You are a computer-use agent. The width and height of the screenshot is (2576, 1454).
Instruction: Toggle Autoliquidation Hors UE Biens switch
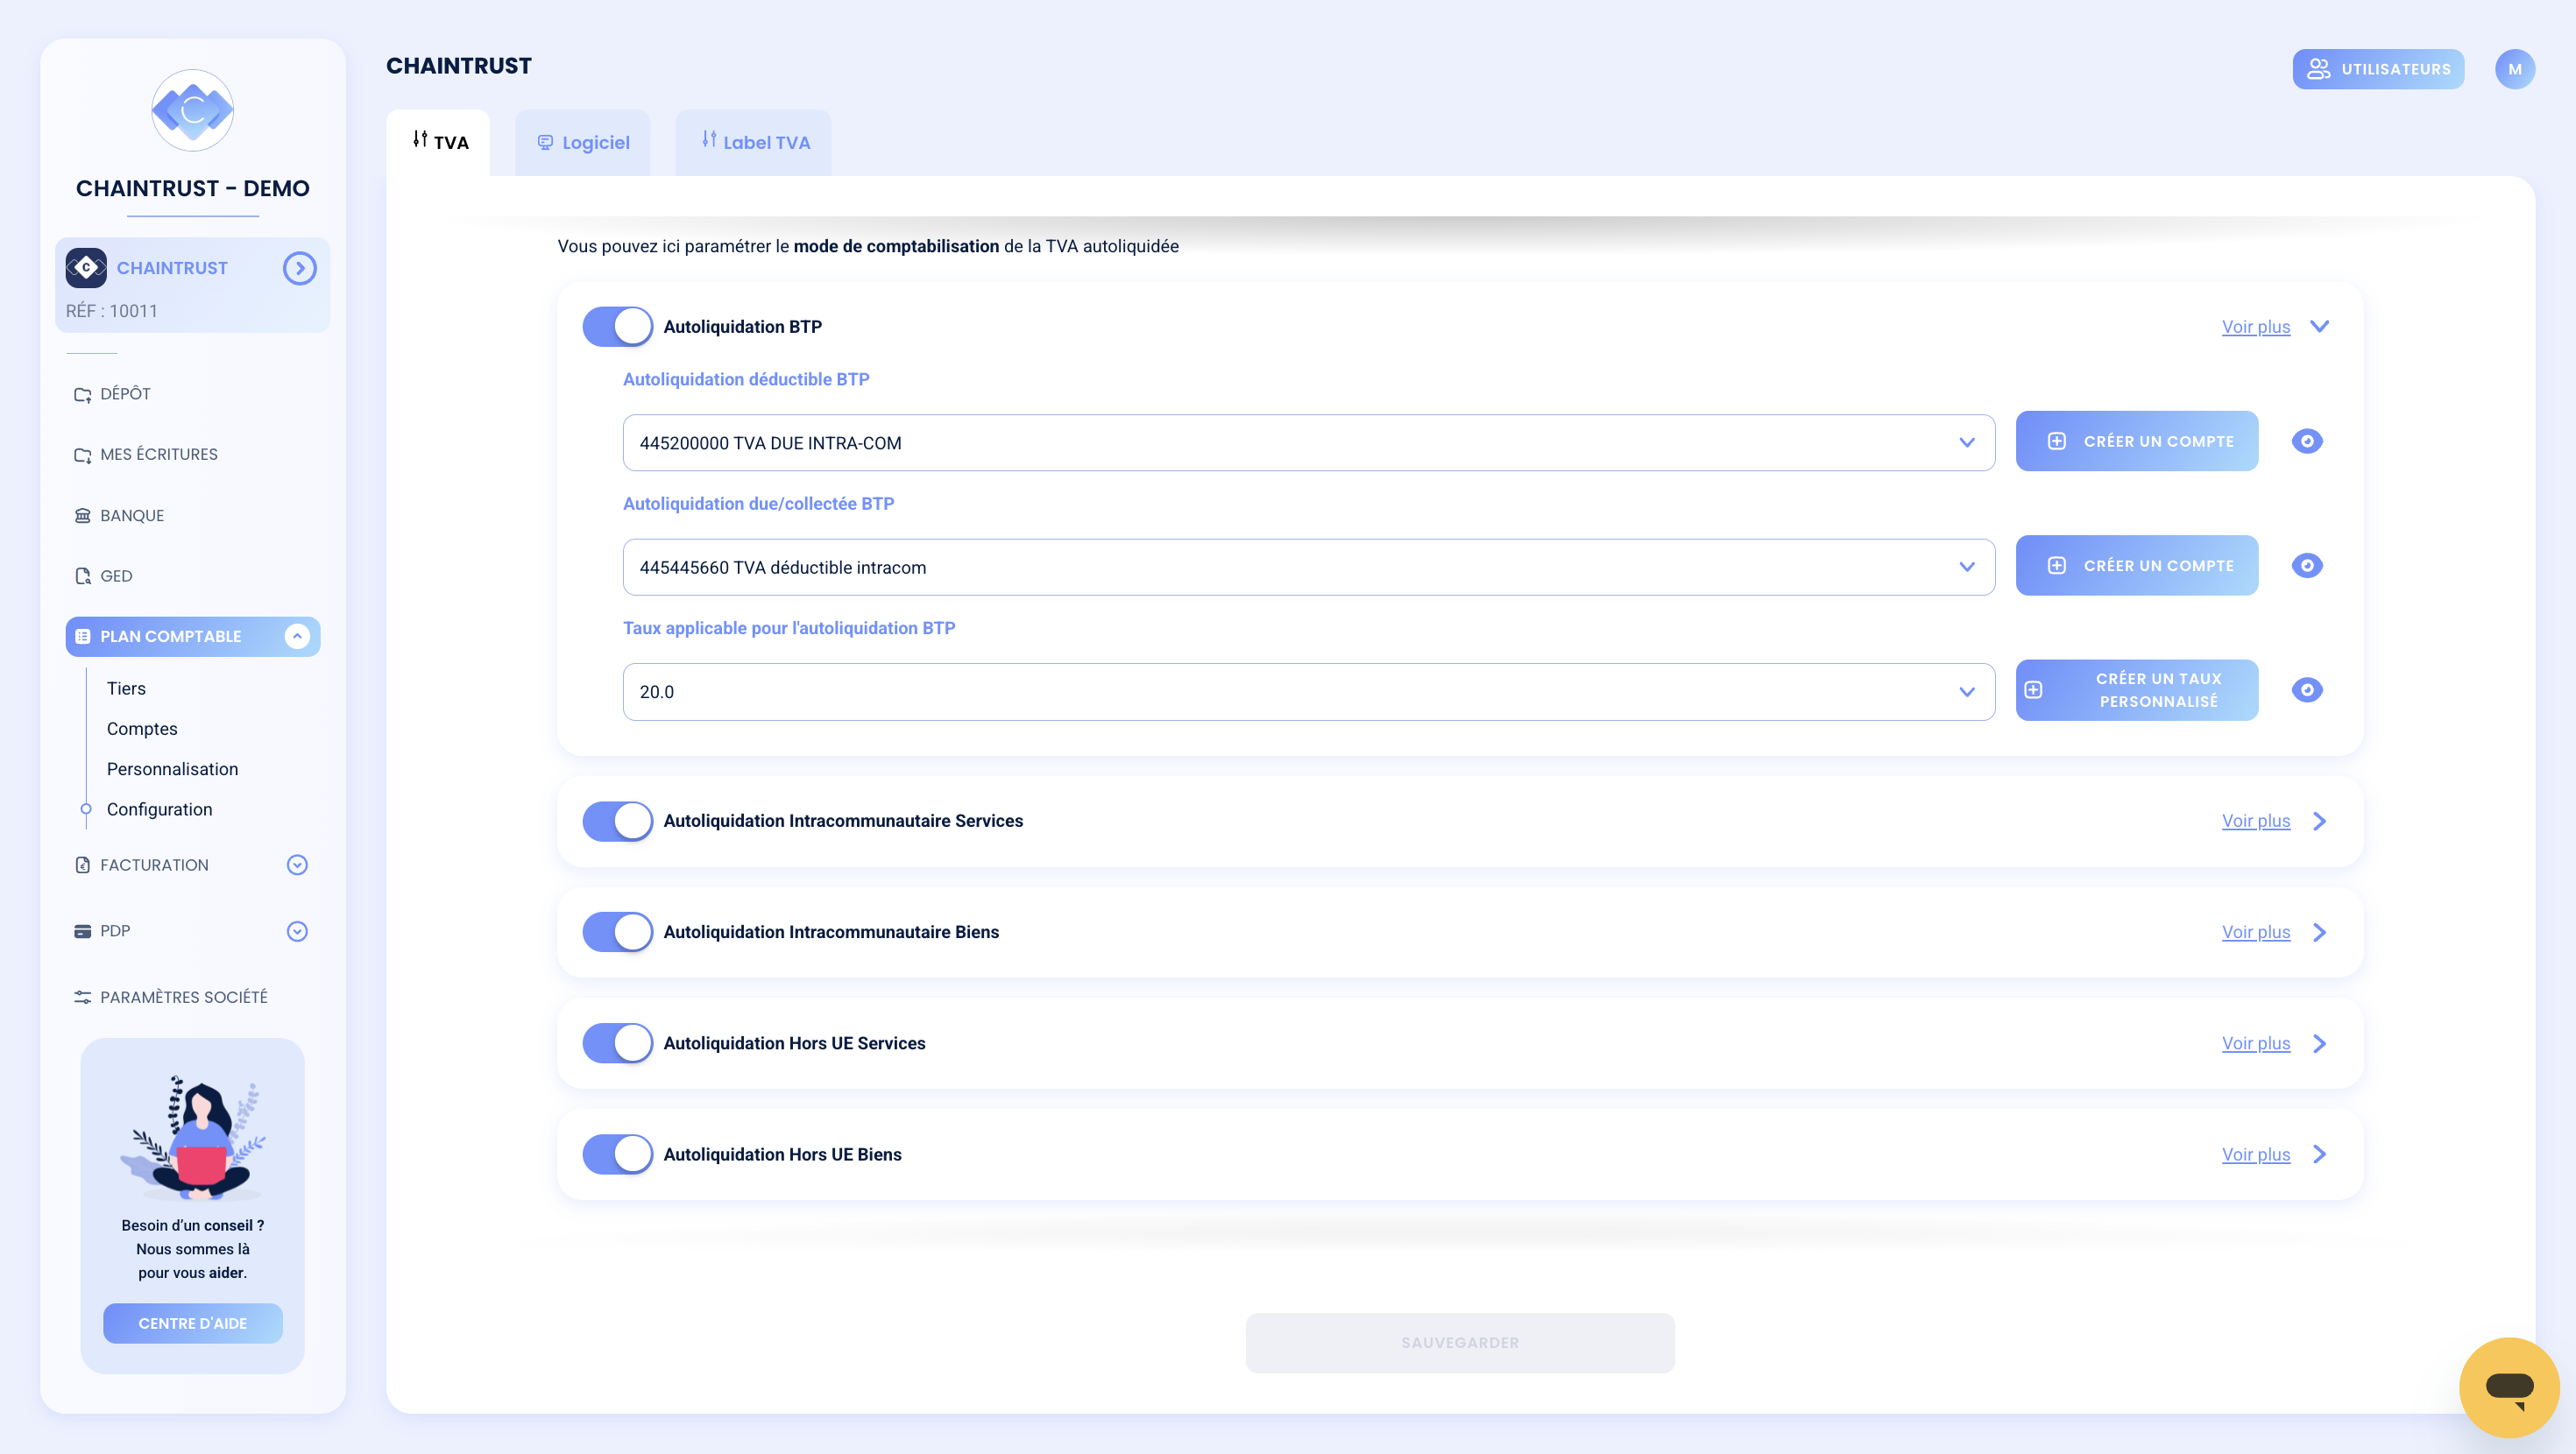[x=618, y=1154]
